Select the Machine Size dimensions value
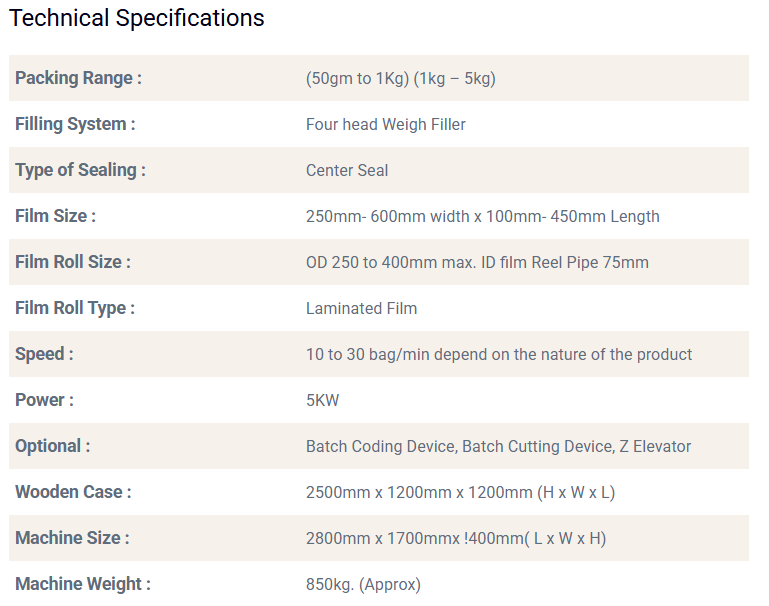 tap(455, 538)
